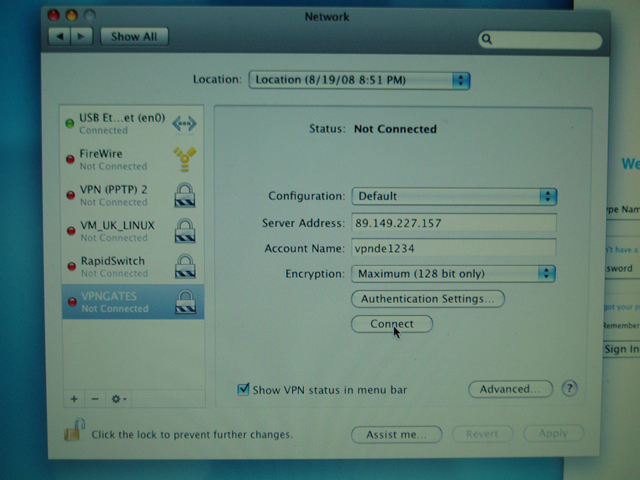Viewport: 640px width, 480px height.
Task: Click the Server Address field
Action: (453, 223)
